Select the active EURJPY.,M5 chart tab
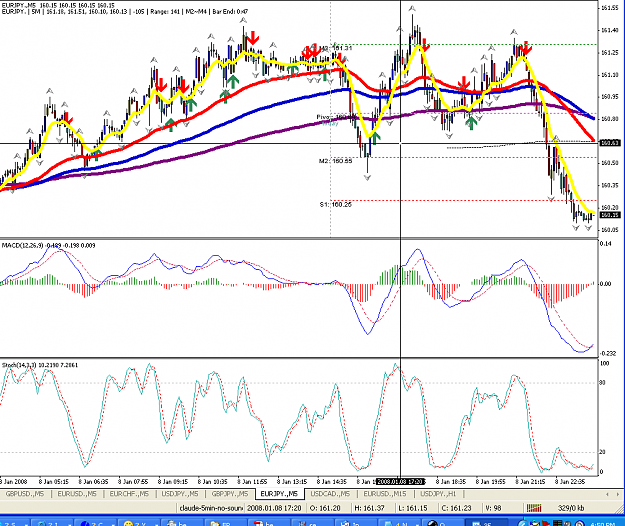Image resolution: width=625 pixels, height=526 pixels. [279, 494]
